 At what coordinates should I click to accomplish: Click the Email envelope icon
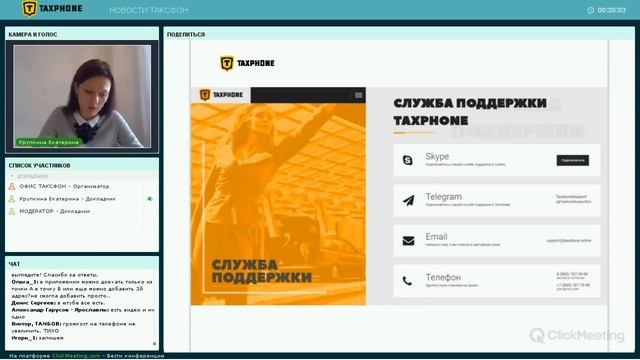(x=408, y=241)
